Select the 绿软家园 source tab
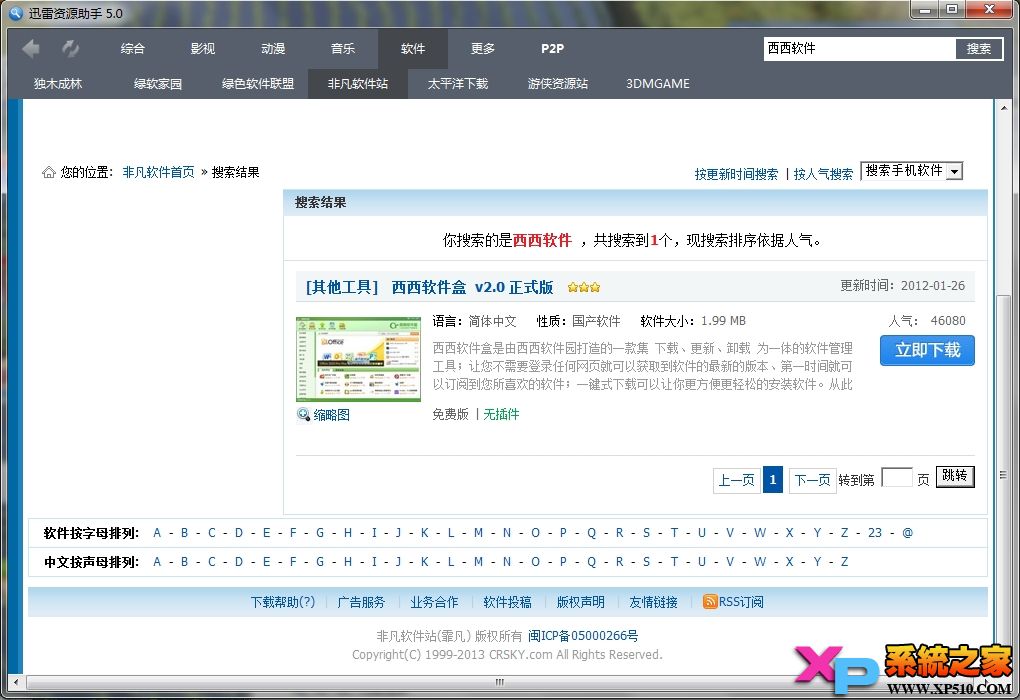The height and width of the screenshot is (700, 1020). click(x=157, y=83)
